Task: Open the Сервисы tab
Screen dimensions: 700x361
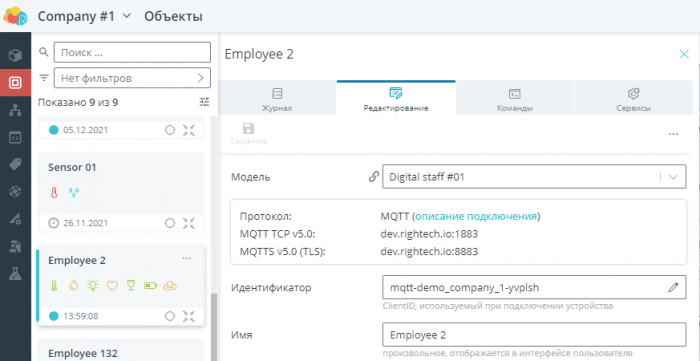Action: click(x=633, y=99)
